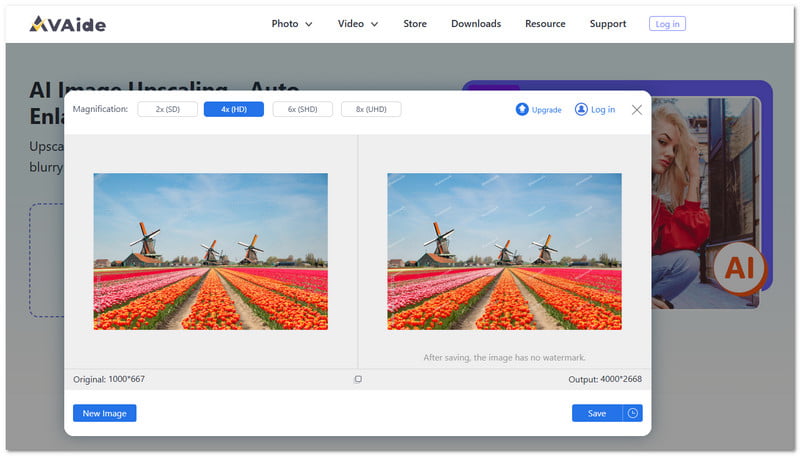Choose 6x (SHD) magnification

point(303,109)
